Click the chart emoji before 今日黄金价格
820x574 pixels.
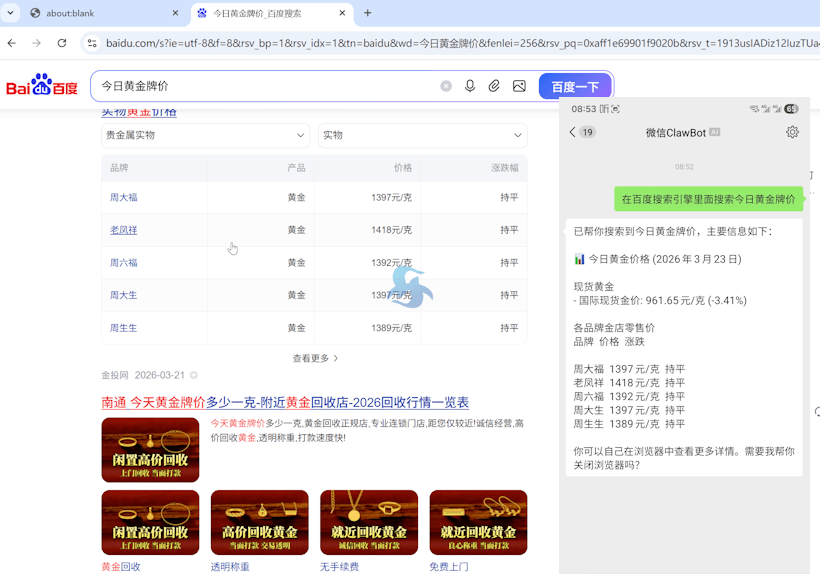tap(579, 259)
